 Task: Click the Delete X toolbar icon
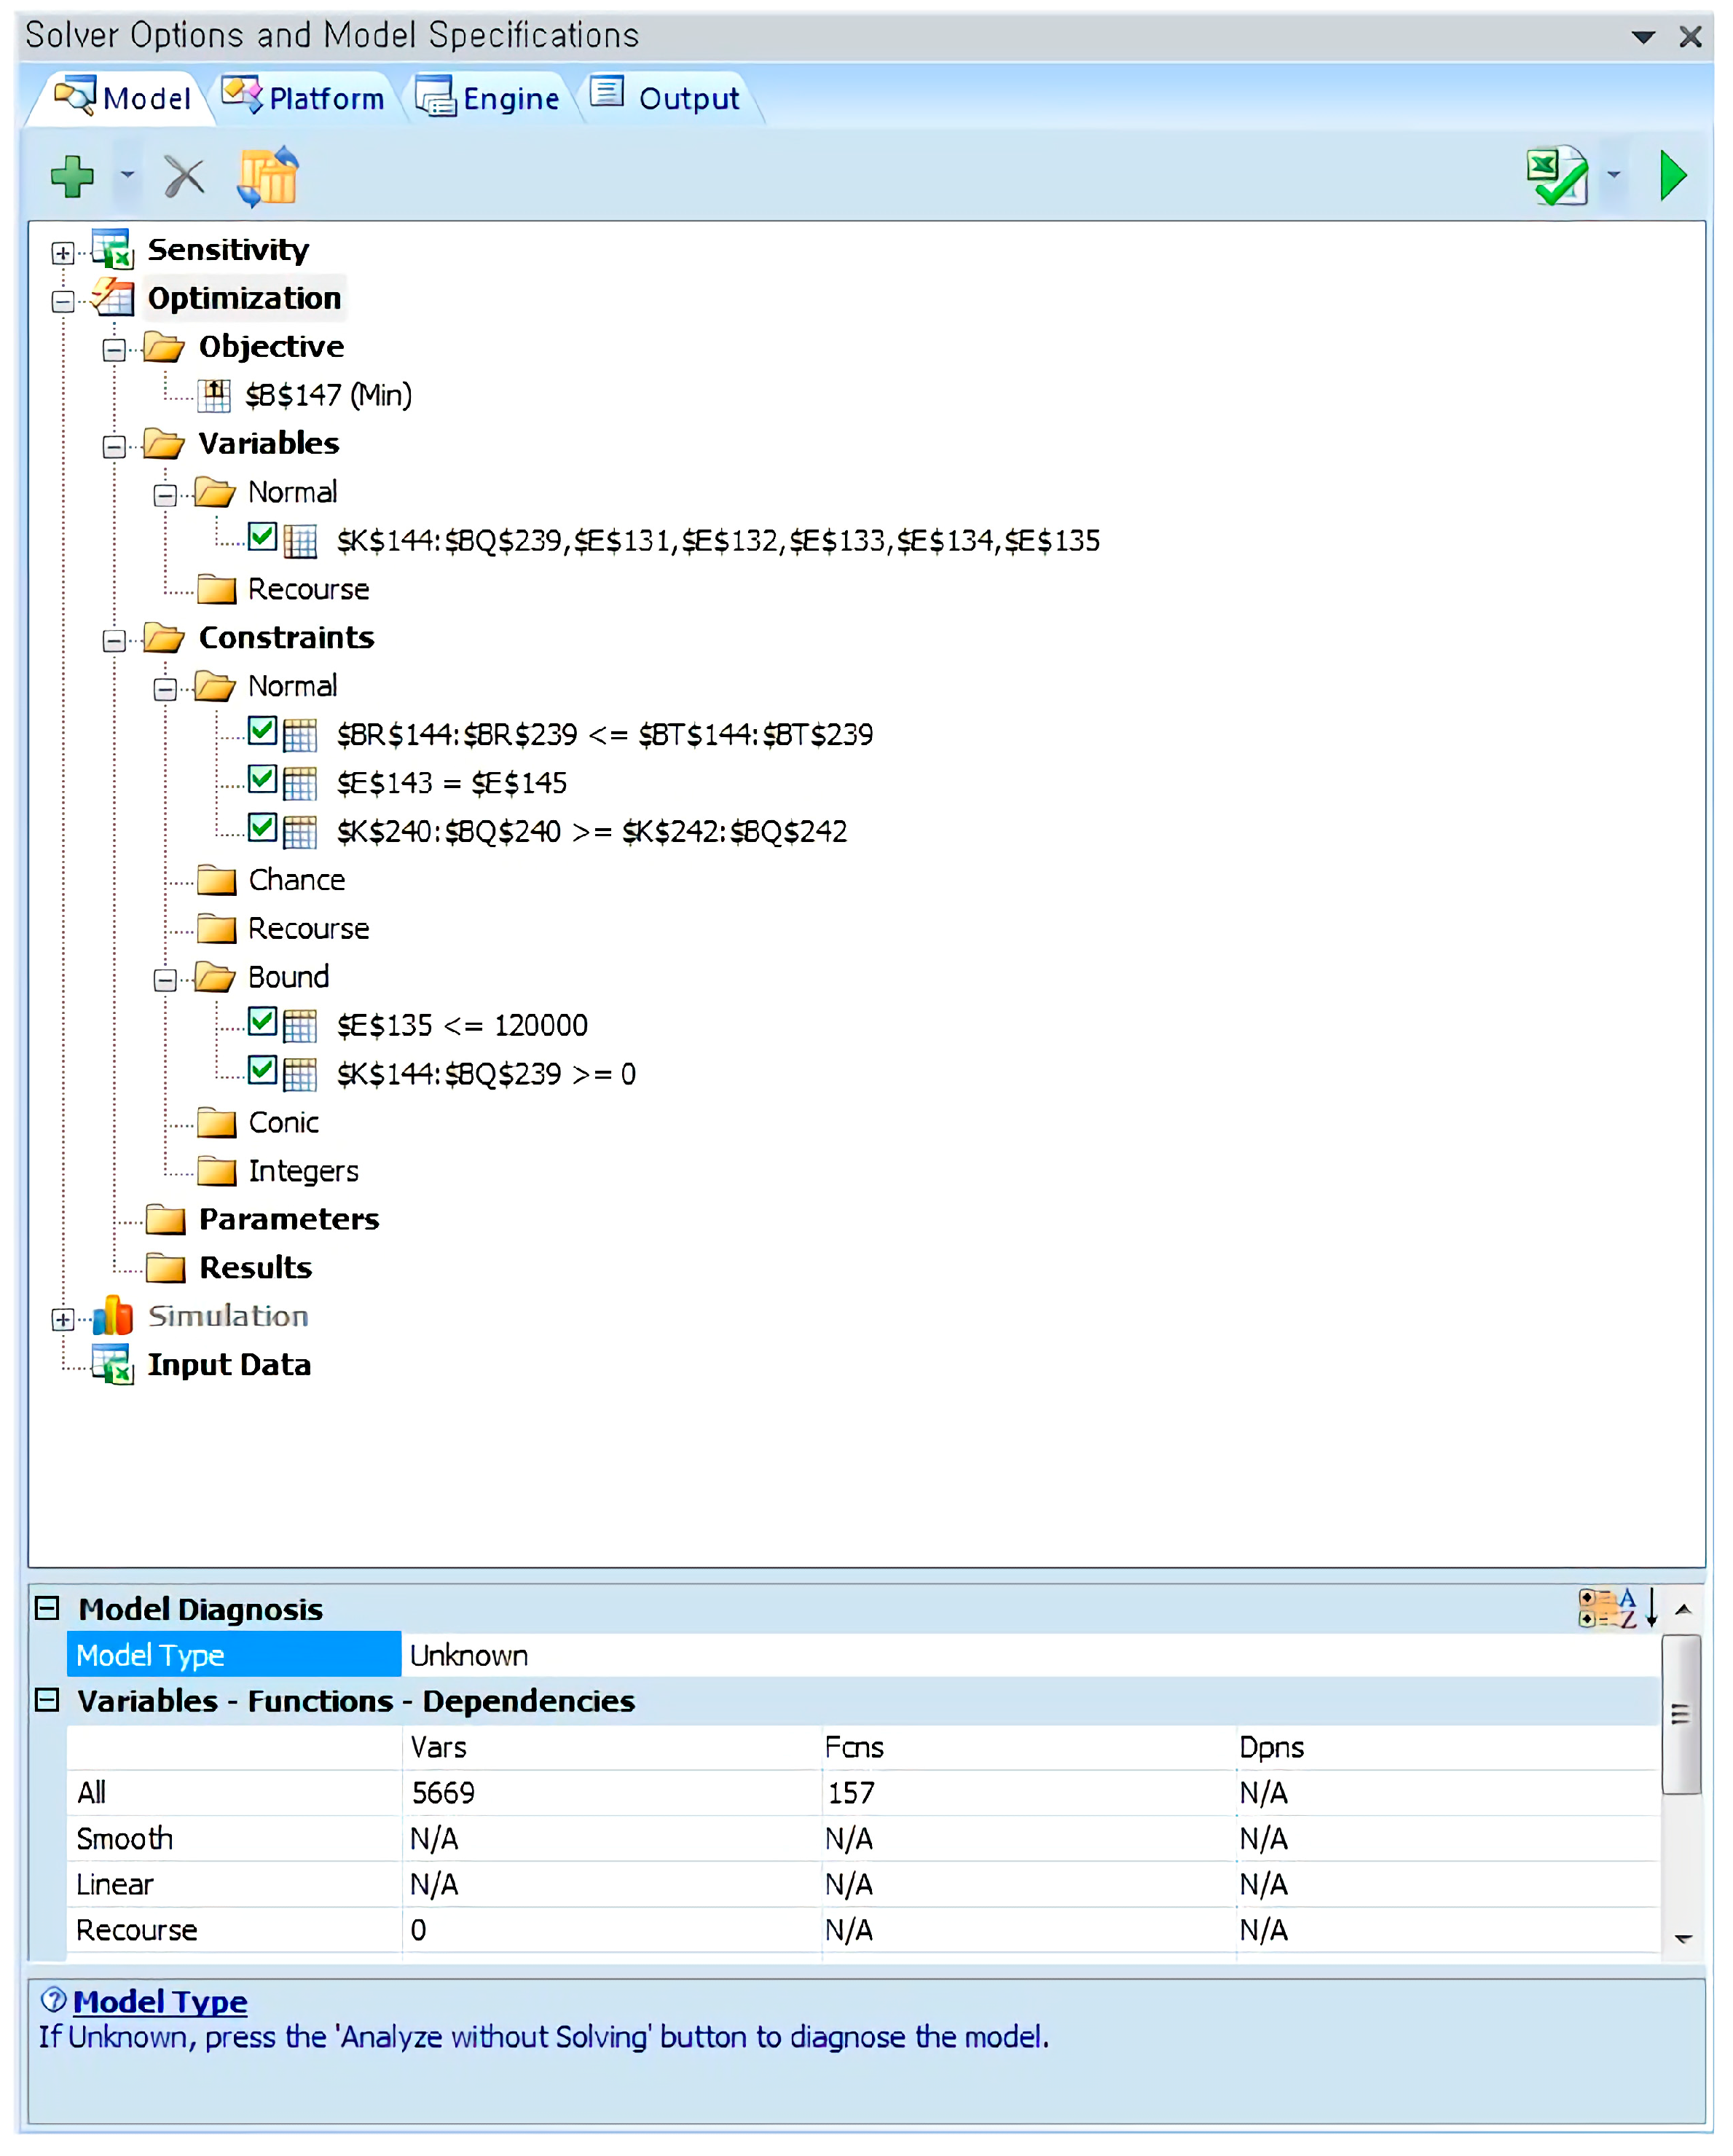184,177
